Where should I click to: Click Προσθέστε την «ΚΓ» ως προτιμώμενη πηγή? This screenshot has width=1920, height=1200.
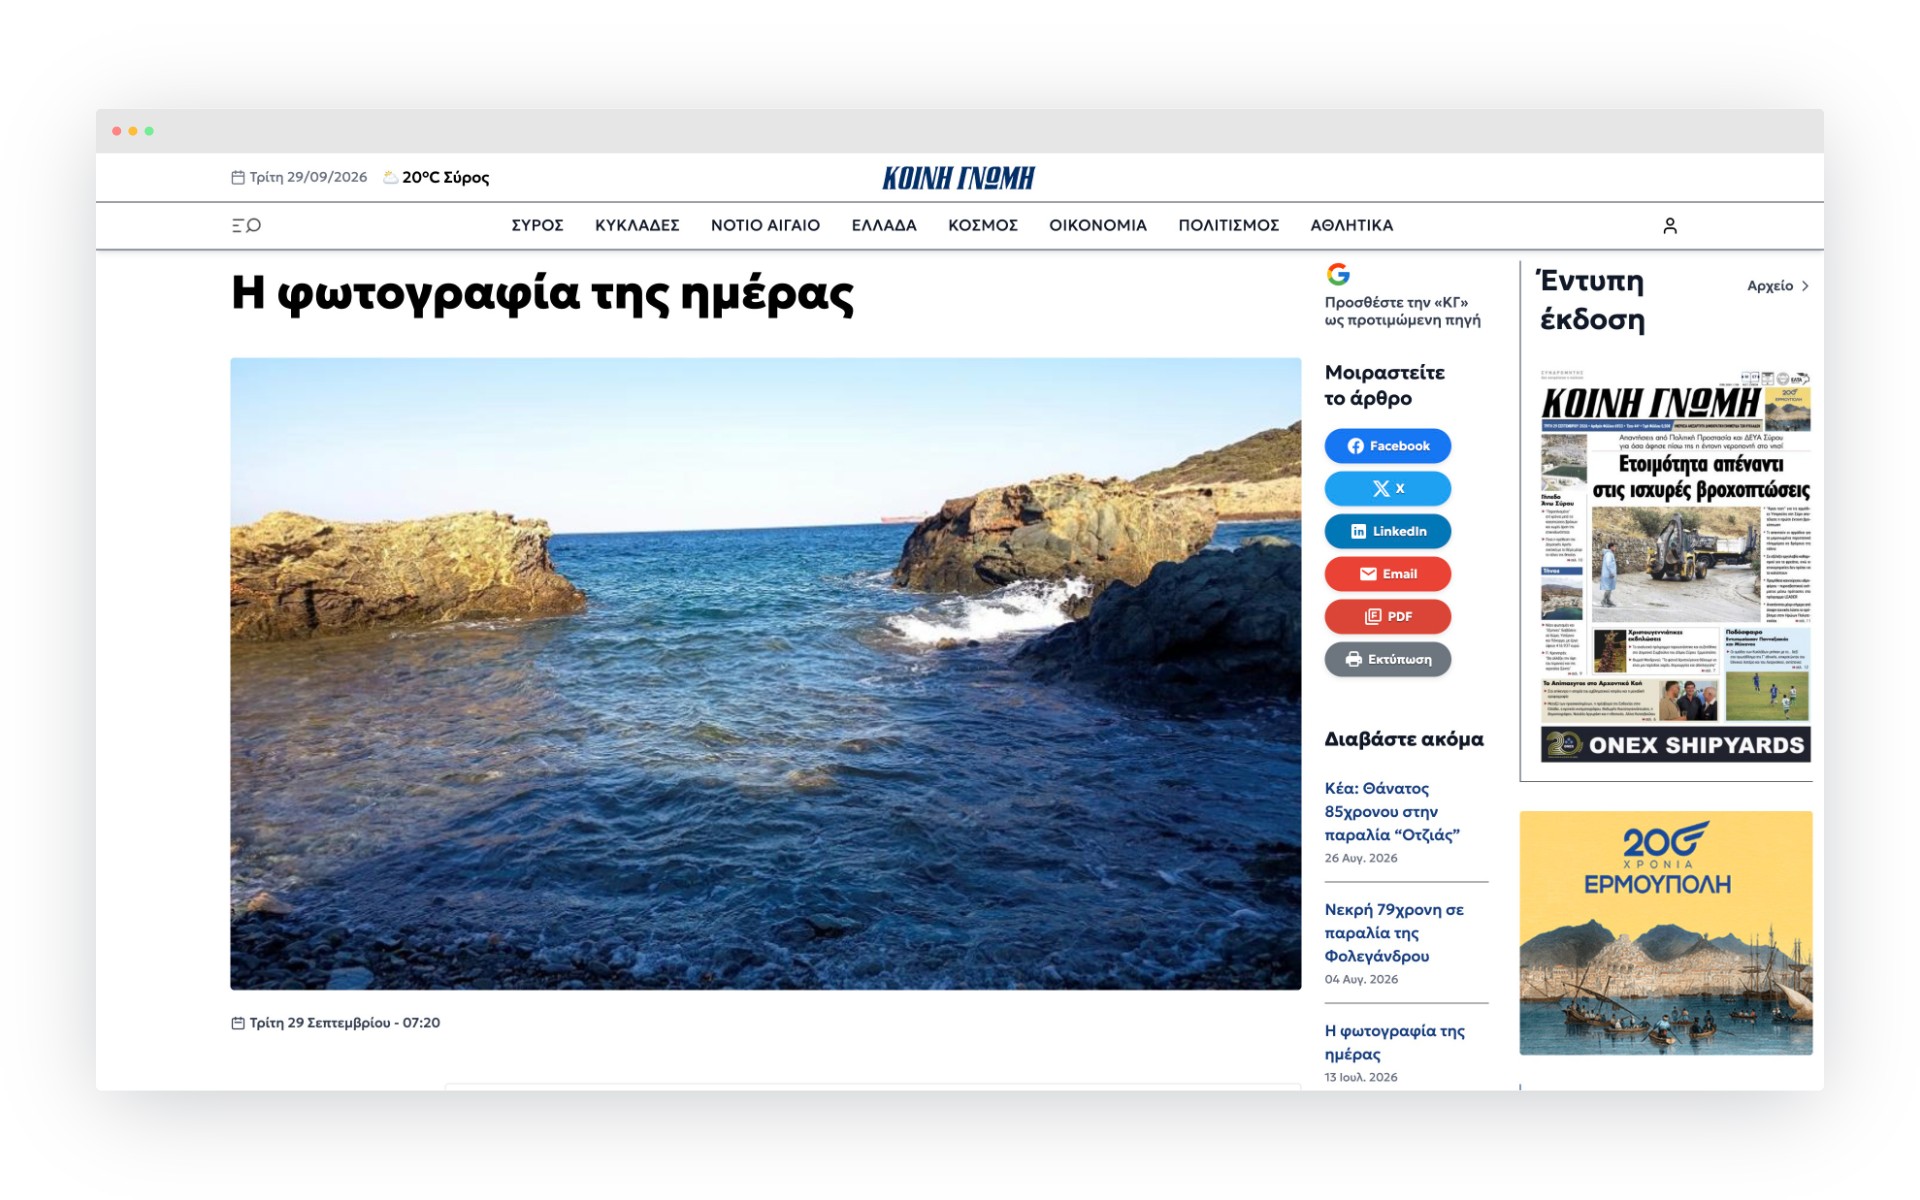(x=1402, y=311)
